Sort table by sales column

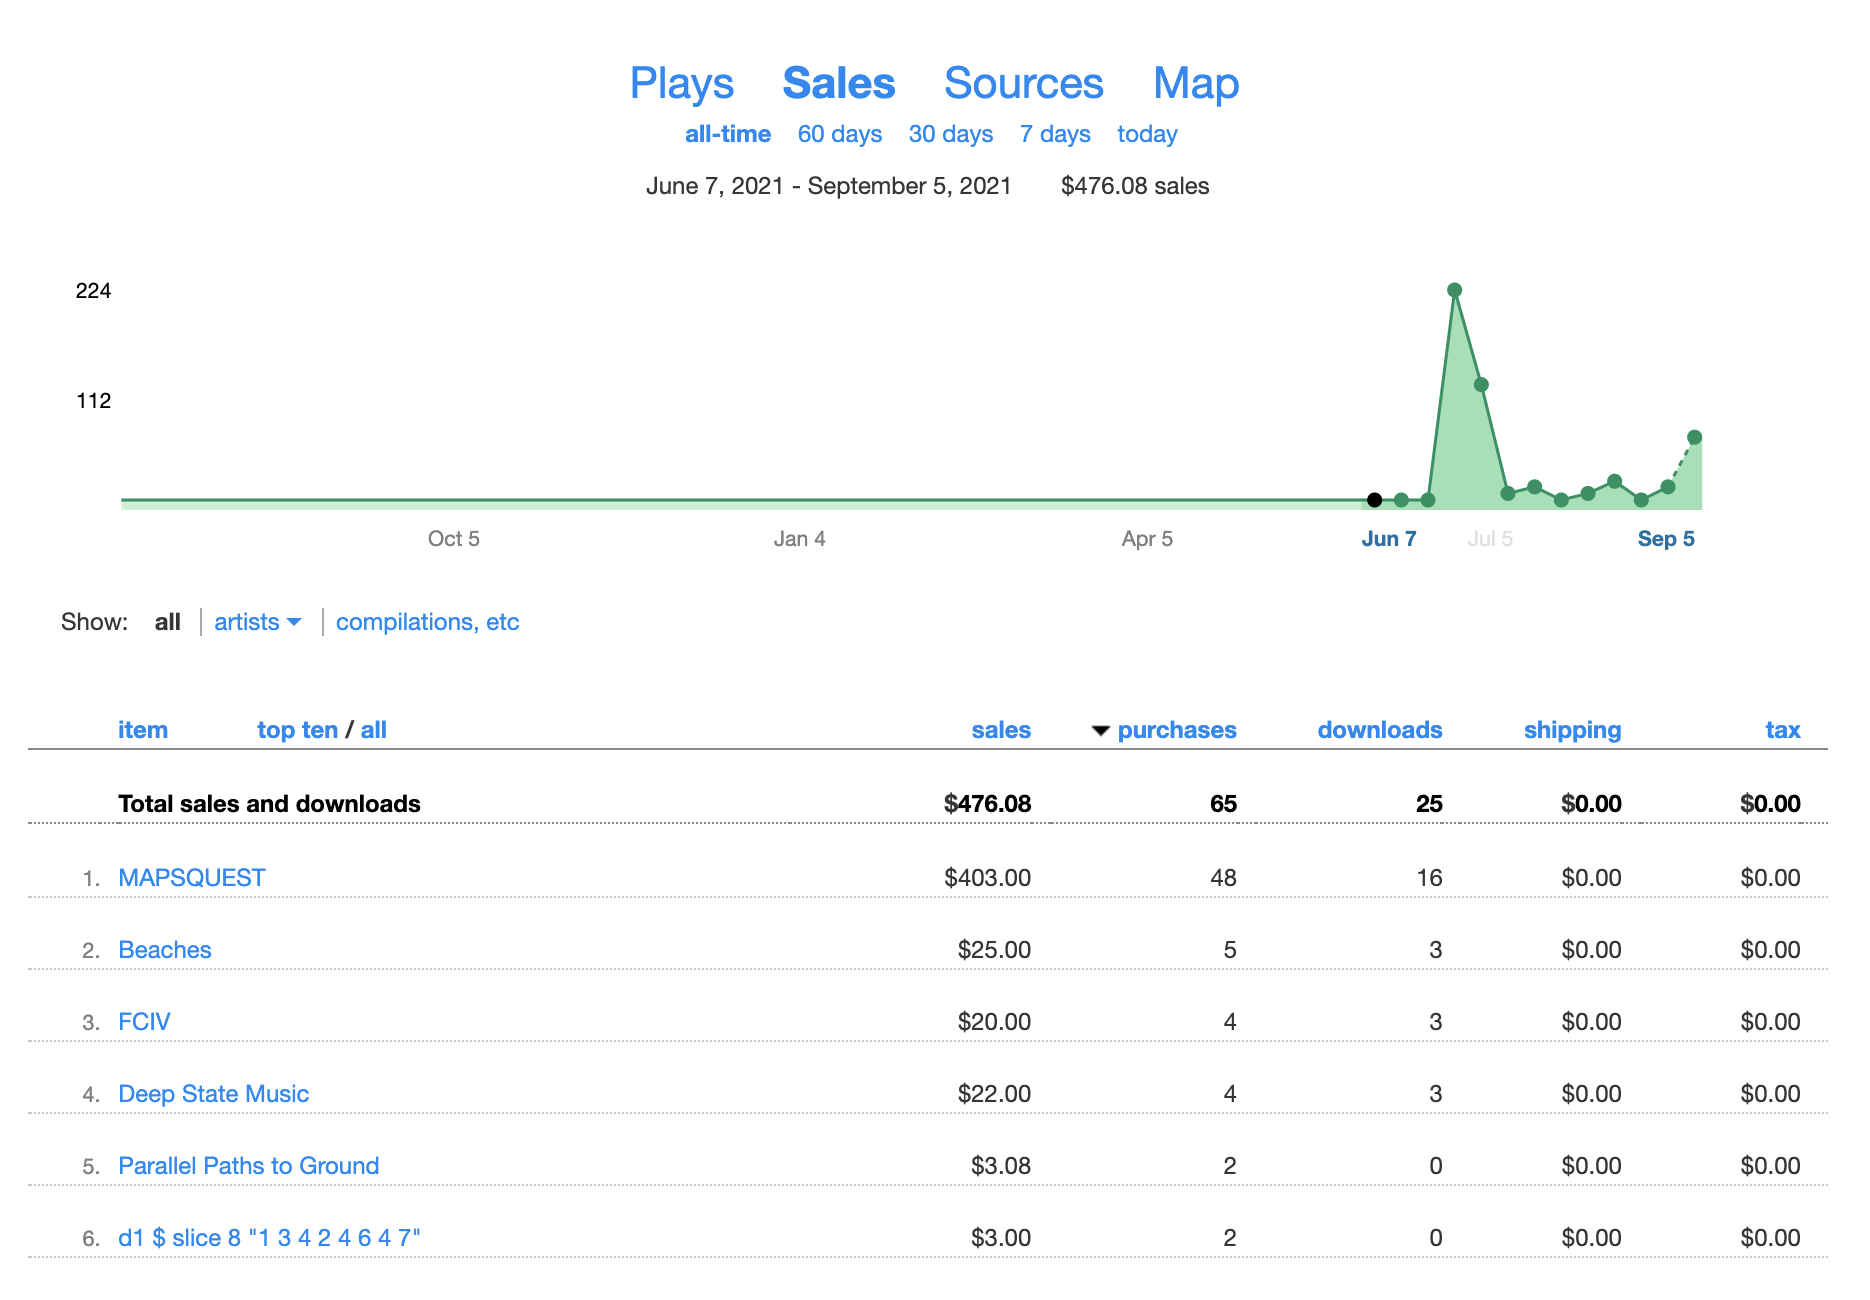[x=1000, y=730]
